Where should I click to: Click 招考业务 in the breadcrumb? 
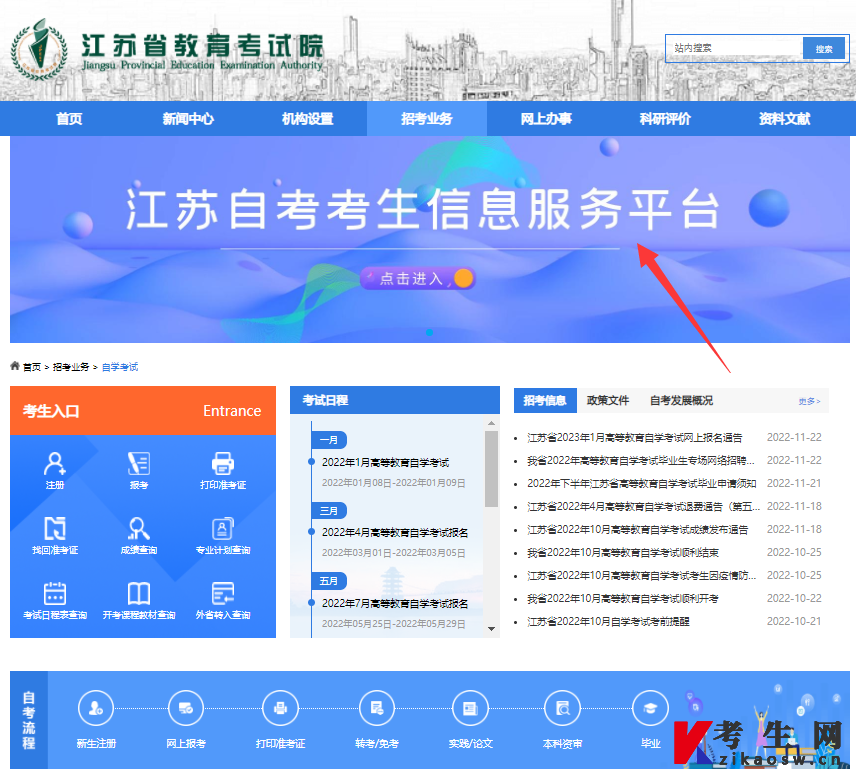[x=71, y=367]
